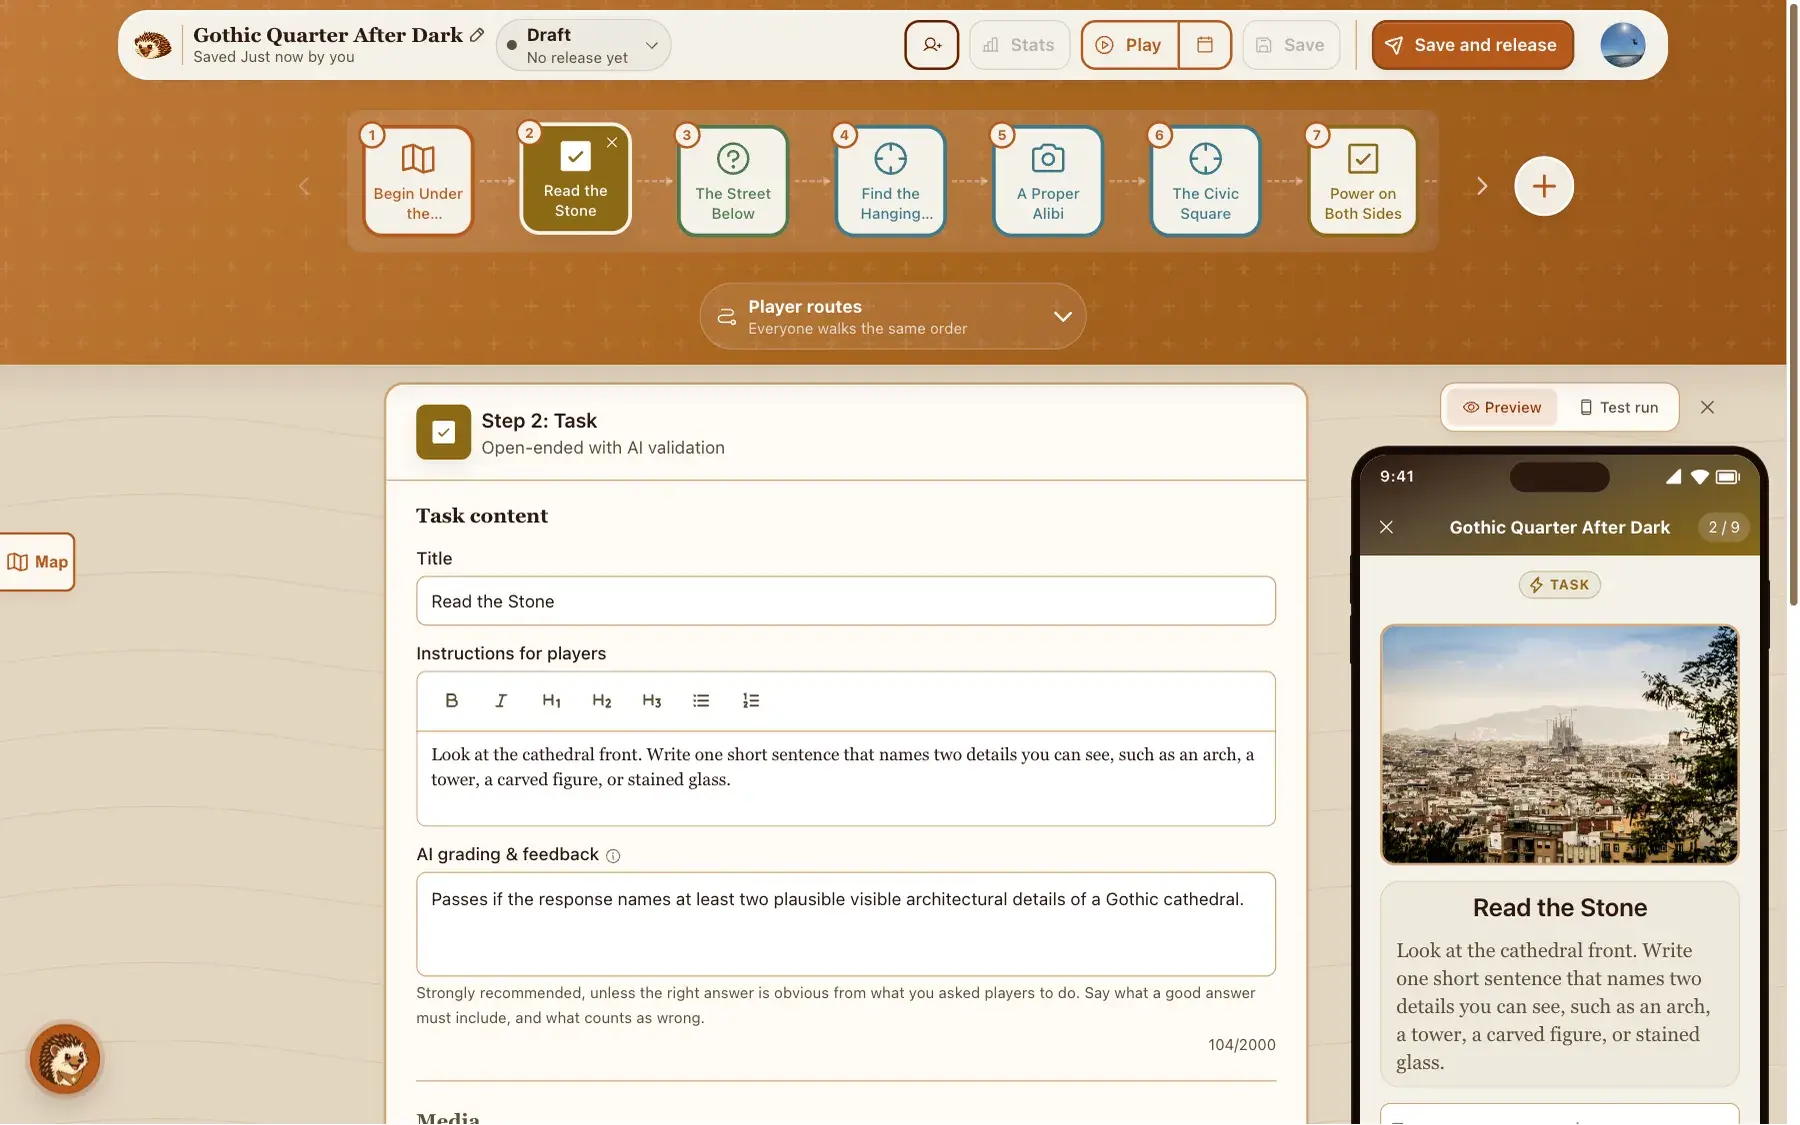Screen dimensions: 1800x1125
Task: Add a new step with the plus button
Action: [1543, 186]
